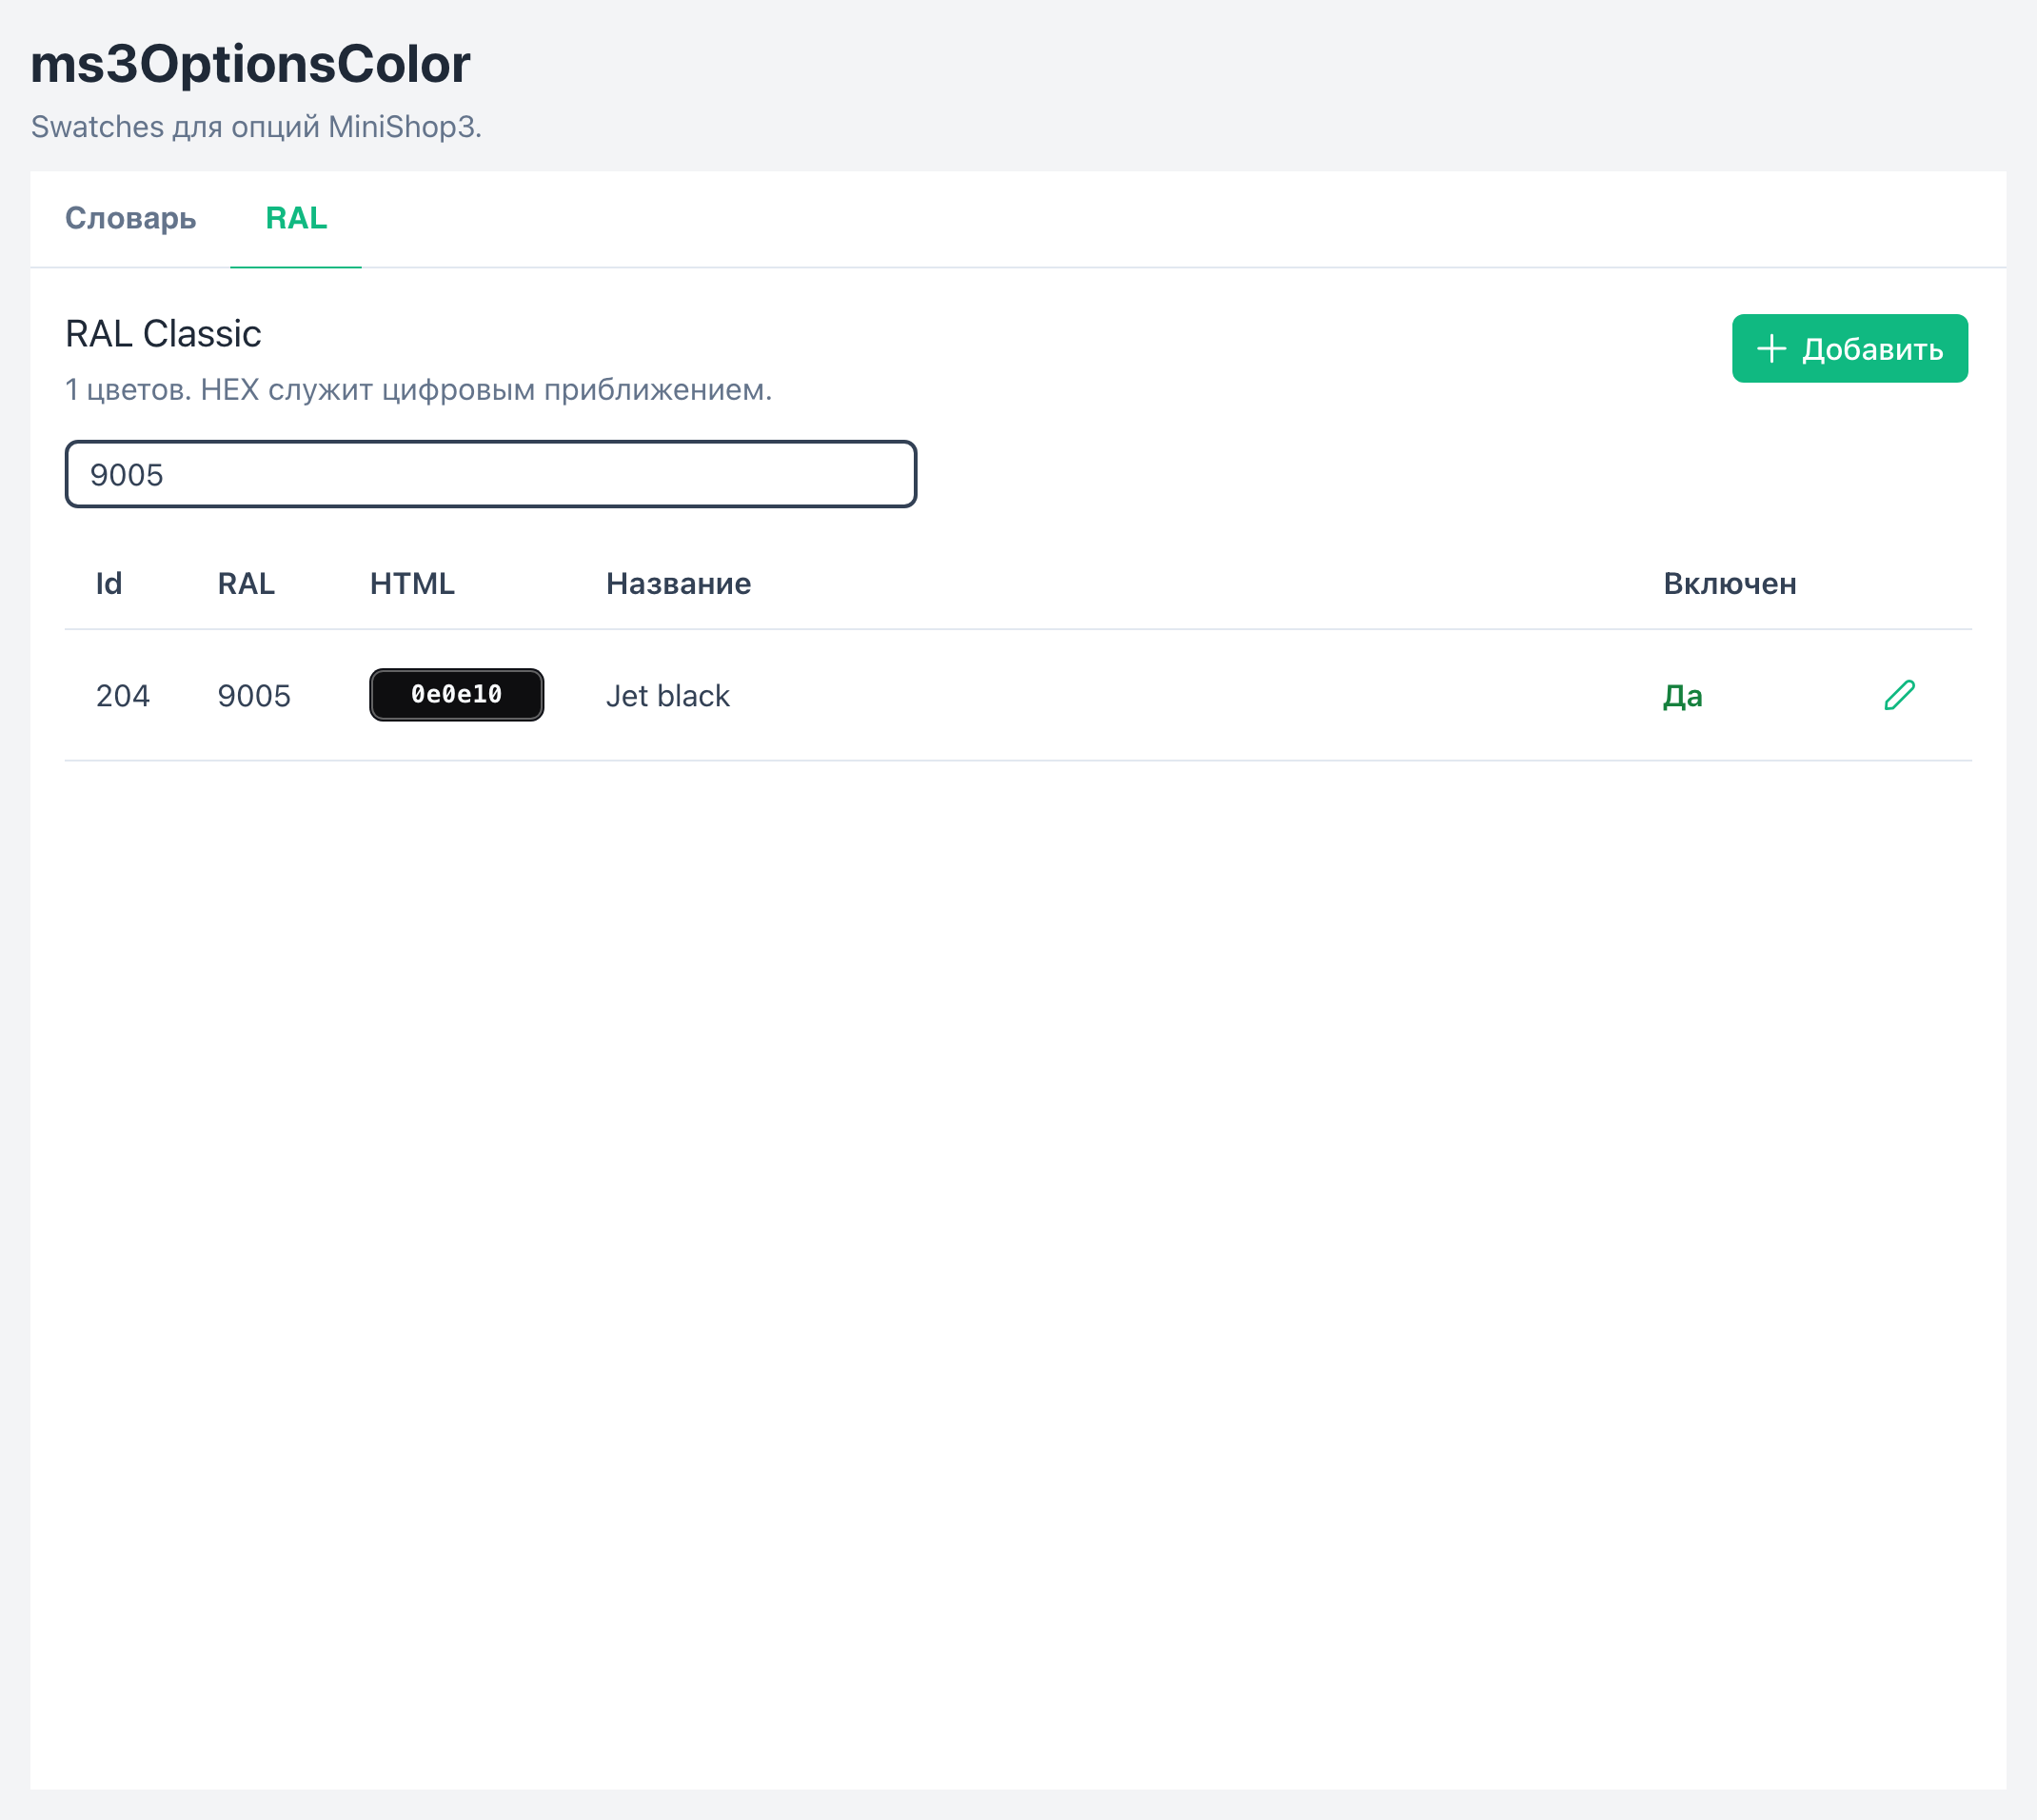Image resolution: width=2037 pixels, height=1820 pixels.
Task: Click the Id value 204
Action: click(123, 695)
